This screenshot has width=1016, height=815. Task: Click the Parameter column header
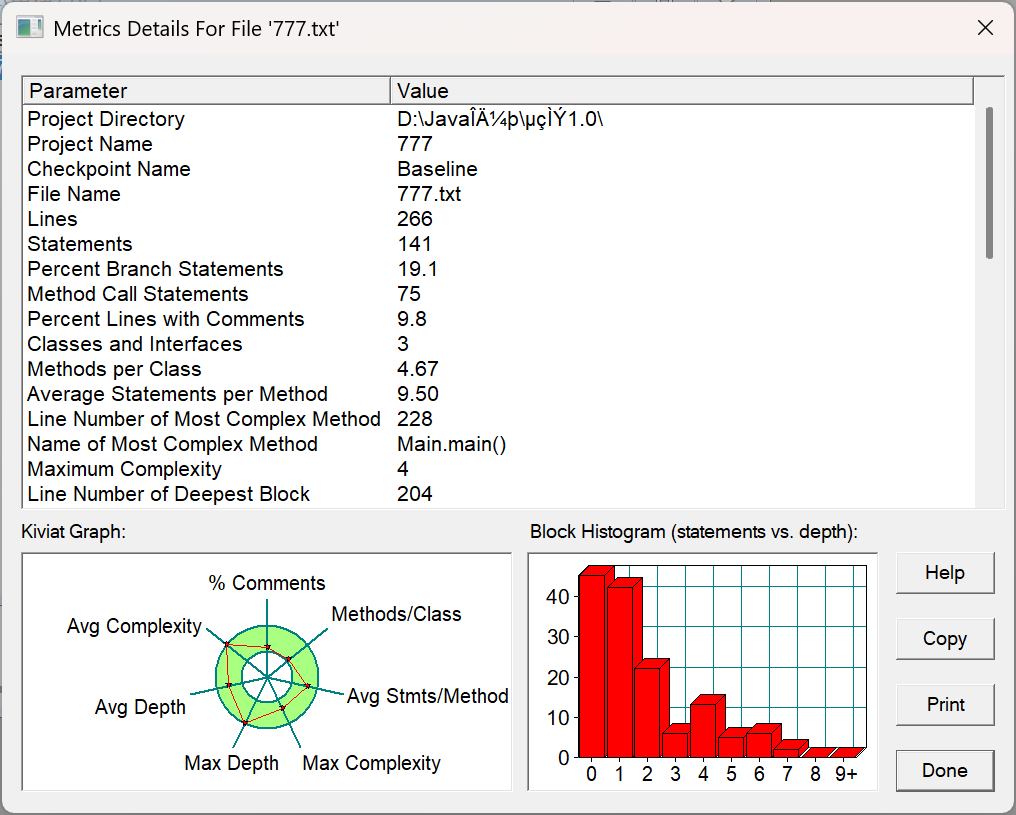click(206, 91)
